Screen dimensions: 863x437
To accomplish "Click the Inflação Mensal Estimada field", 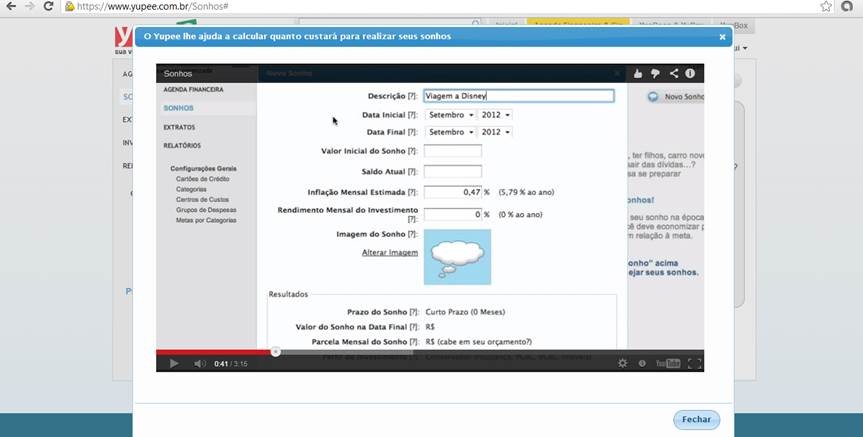I will pos(453,192).
